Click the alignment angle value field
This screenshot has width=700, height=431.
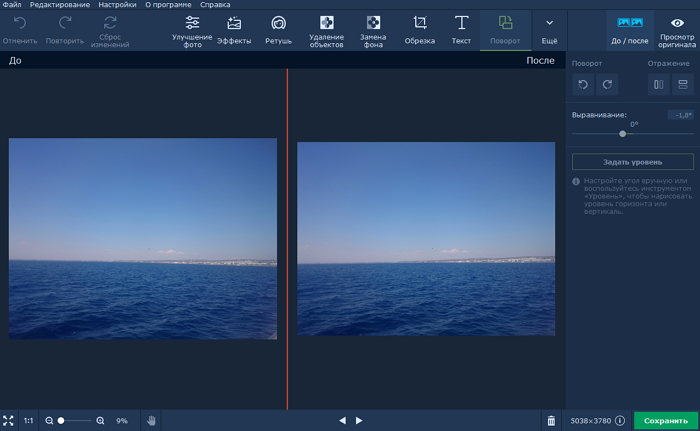tap(681, 115)
